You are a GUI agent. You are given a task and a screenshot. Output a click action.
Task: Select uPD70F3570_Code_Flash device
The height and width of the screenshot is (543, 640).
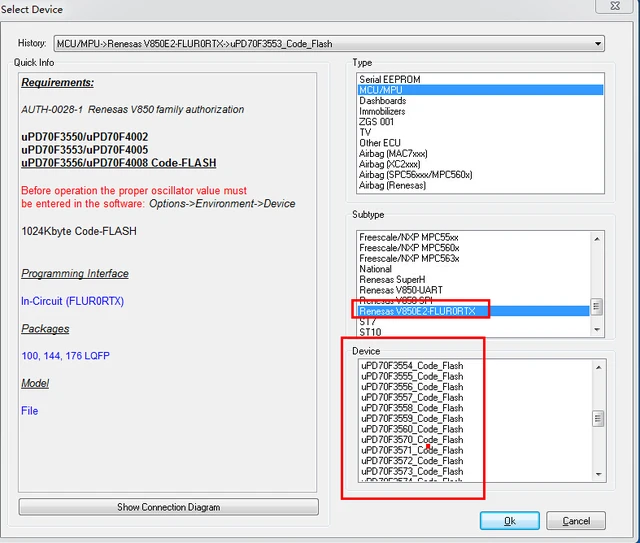[x=475, y=440]
